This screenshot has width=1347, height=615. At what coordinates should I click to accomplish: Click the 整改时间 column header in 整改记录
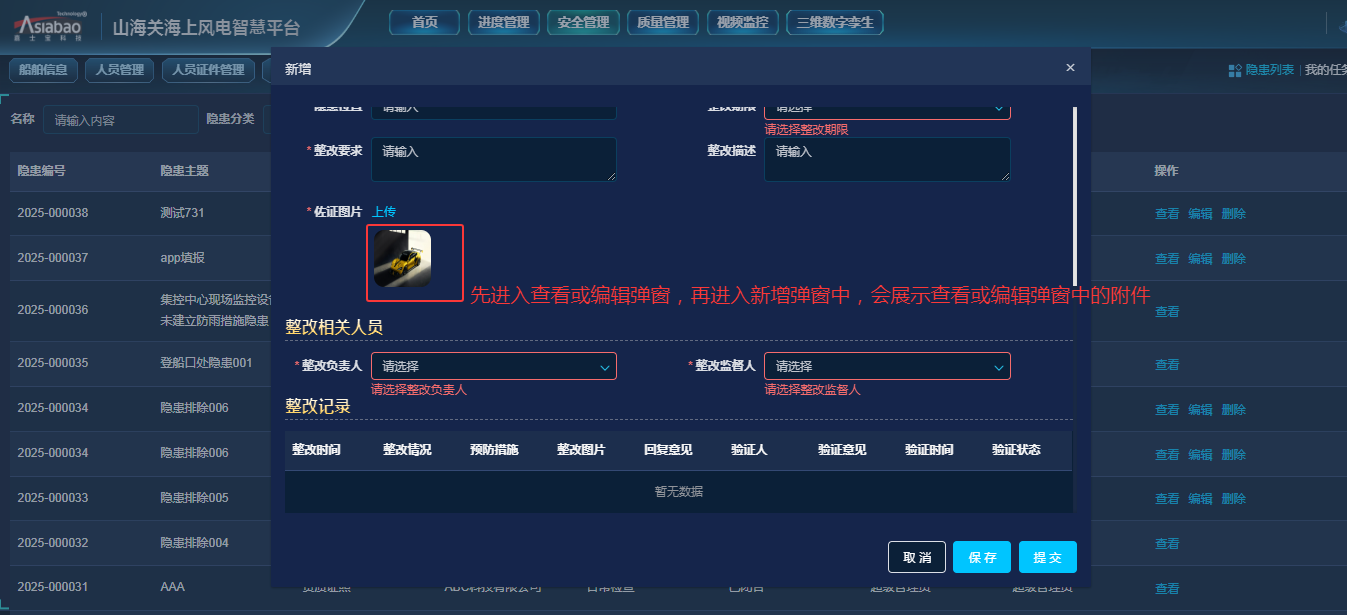(x=316, y=450)
